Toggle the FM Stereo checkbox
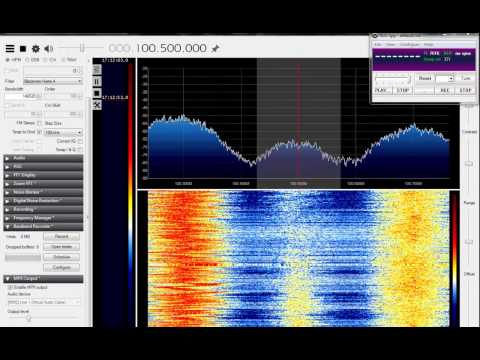 [x=39, y=123]
